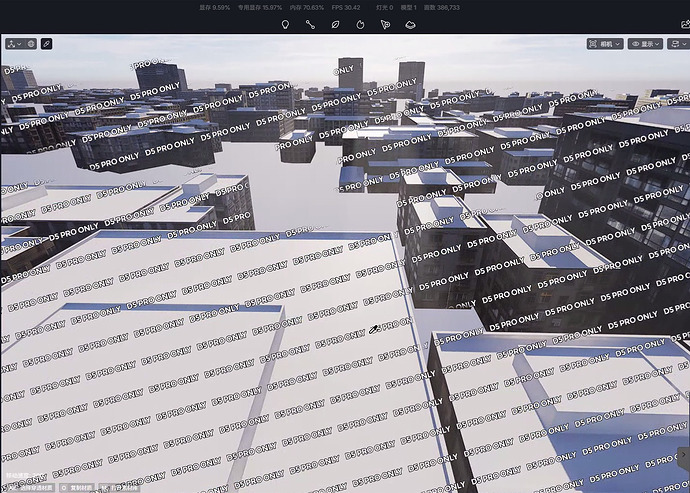690x493 pixels.
Task: Click the 显存 9.59% statistic
Action: point(214,7)
